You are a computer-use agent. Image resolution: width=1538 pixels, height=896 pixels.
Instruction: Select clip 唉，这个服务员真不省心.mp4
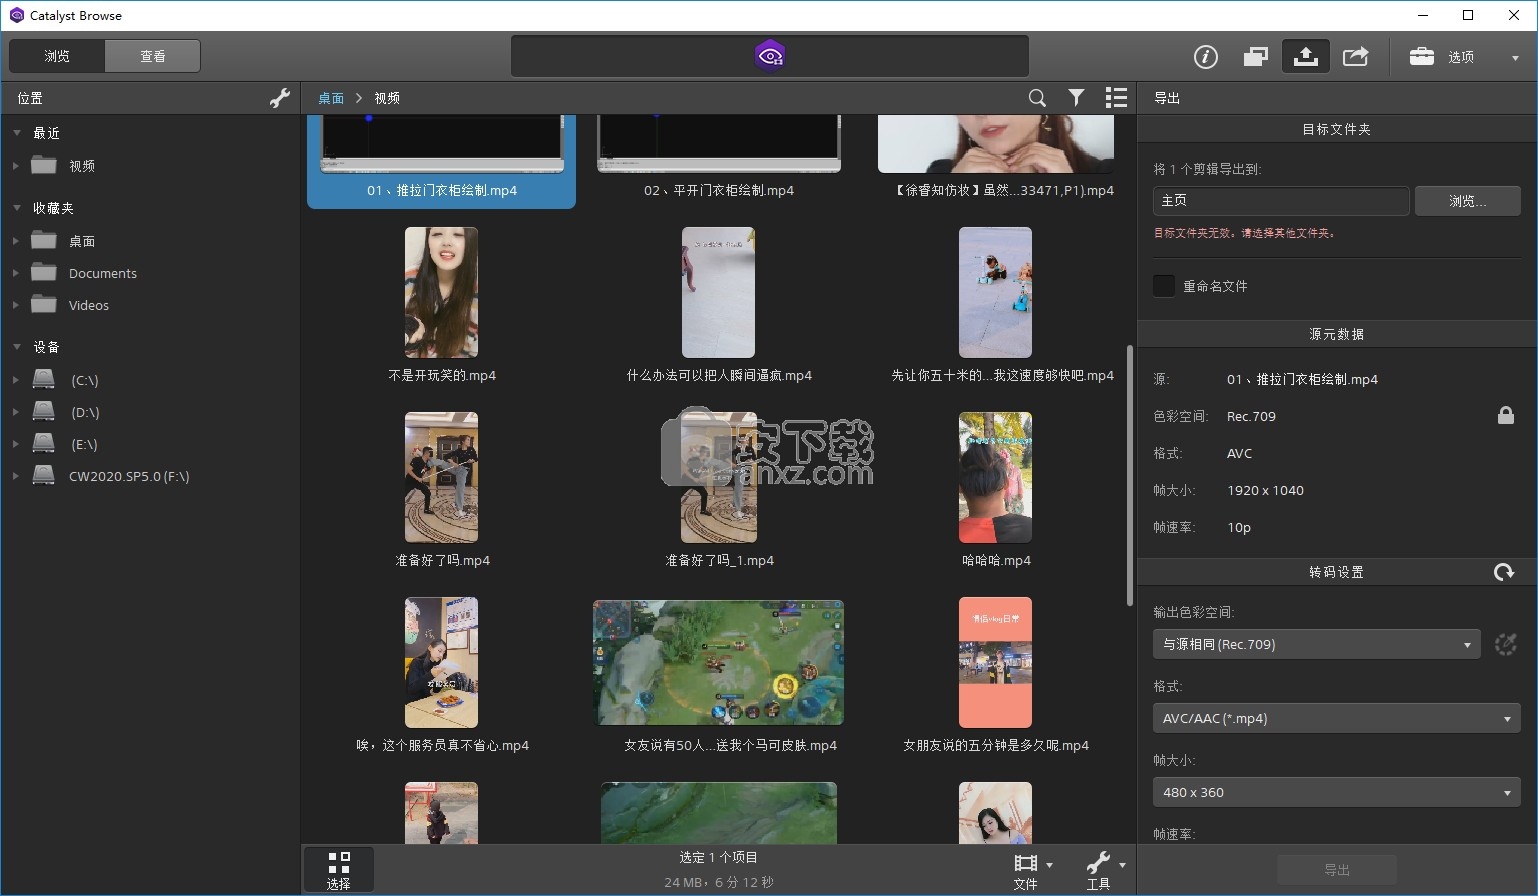[x=441, y=675]
